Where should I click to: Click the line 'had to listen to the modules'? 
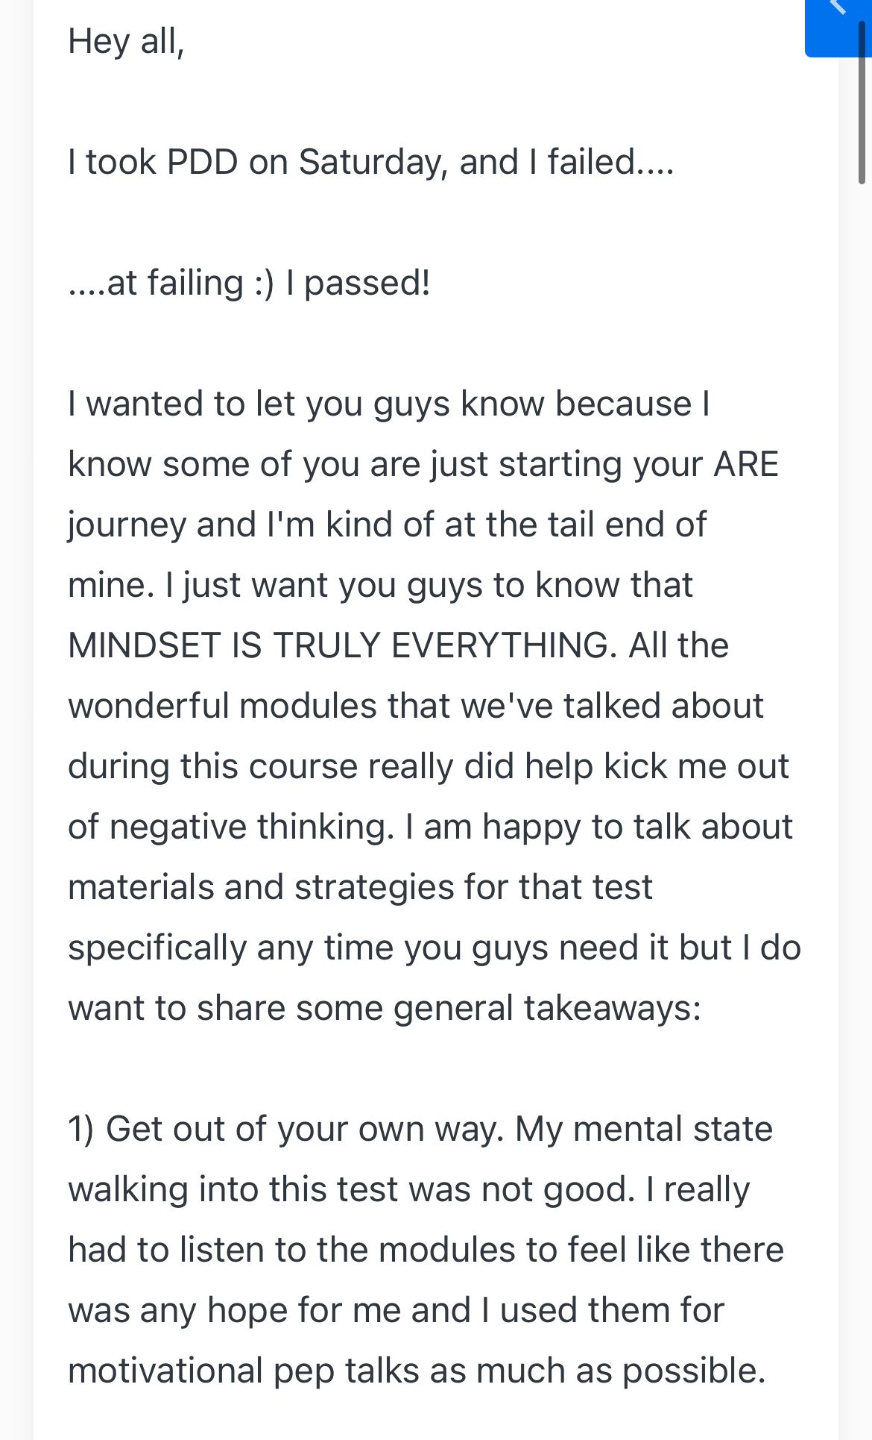(426, 1250)
